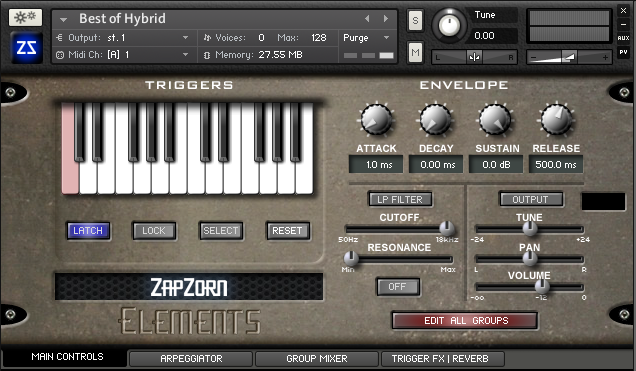Go to previous instrument preset arrow

pyautogui.click(x=367, y=18)
